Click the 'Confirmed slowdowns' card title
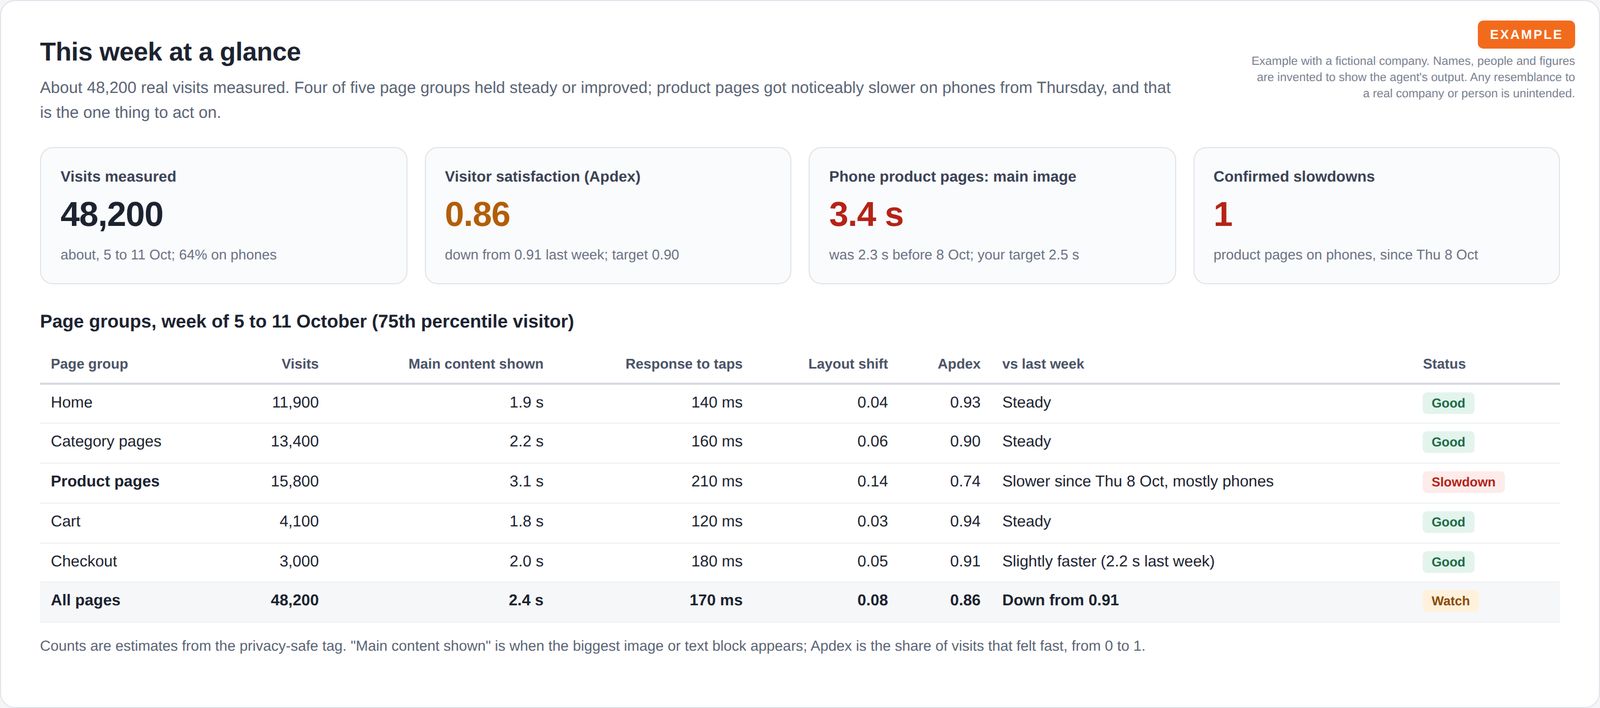Image resolution: width=1600 pixels, height=708 pixels. click(1294, 176)
